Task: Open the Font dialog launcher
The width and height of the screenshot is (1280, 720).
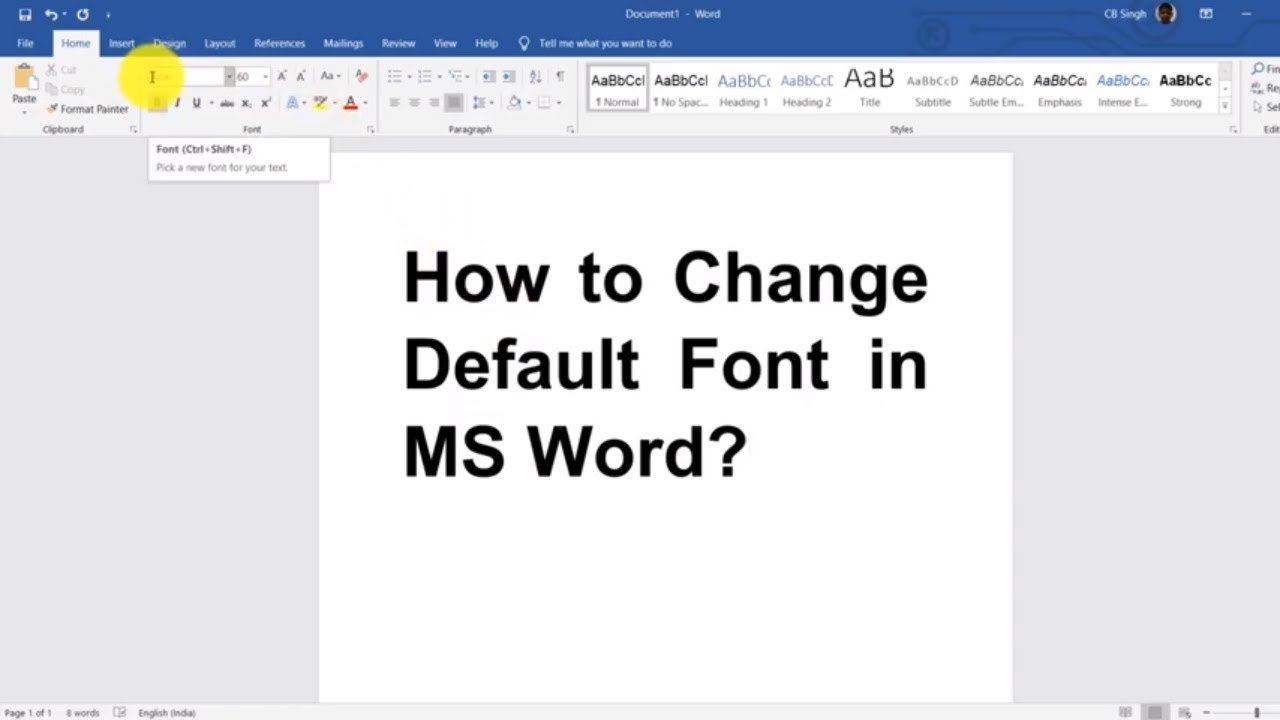Action: pos(370,130)
